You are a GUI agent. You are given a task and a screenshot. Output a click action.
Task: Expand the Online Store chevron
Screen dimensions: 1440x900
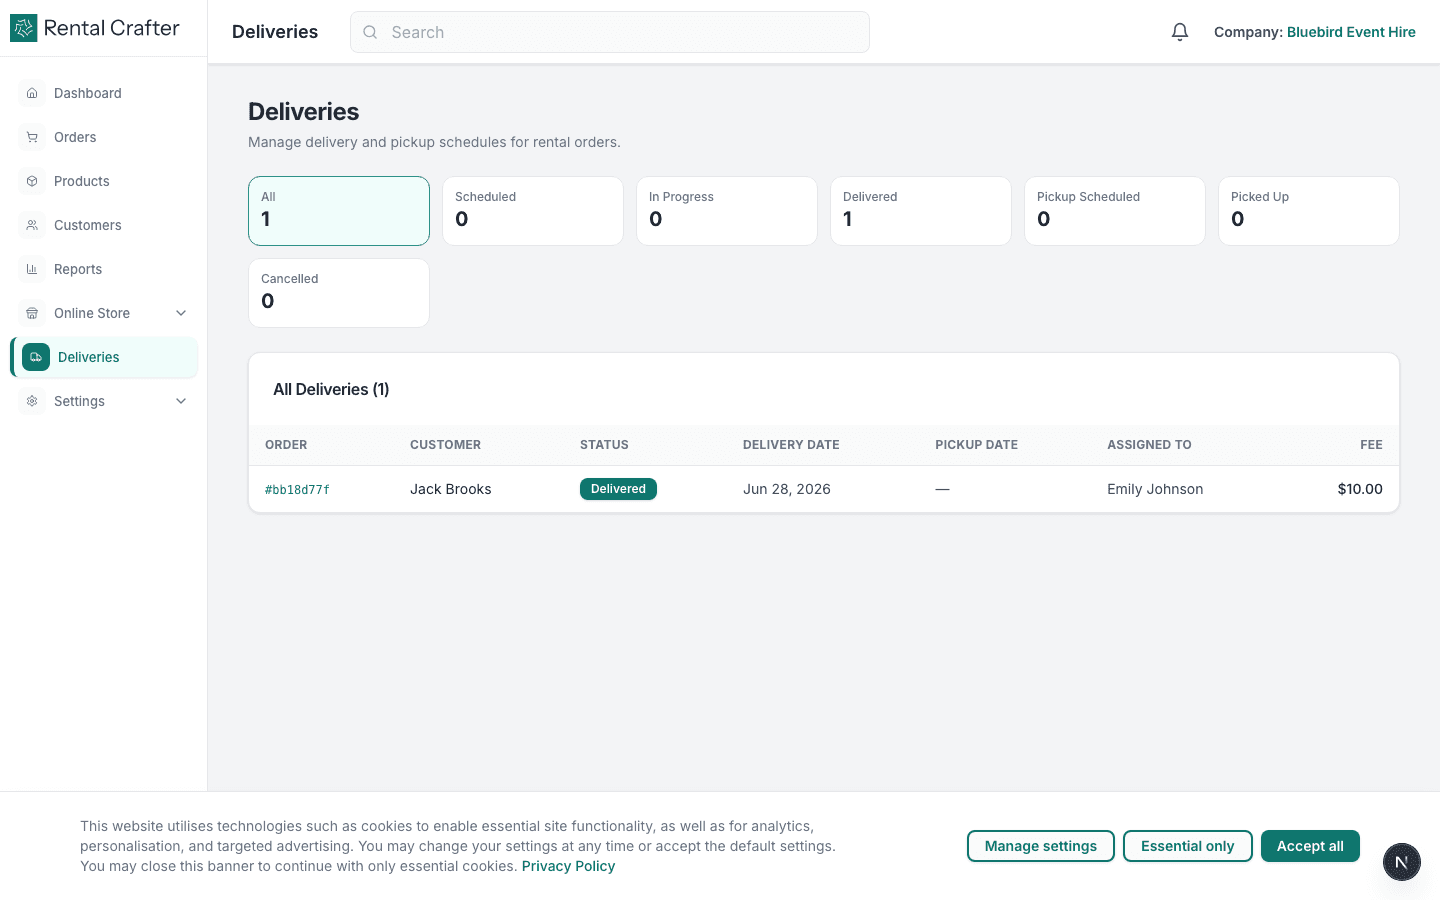pyautogui.click(x=181, y=313)
